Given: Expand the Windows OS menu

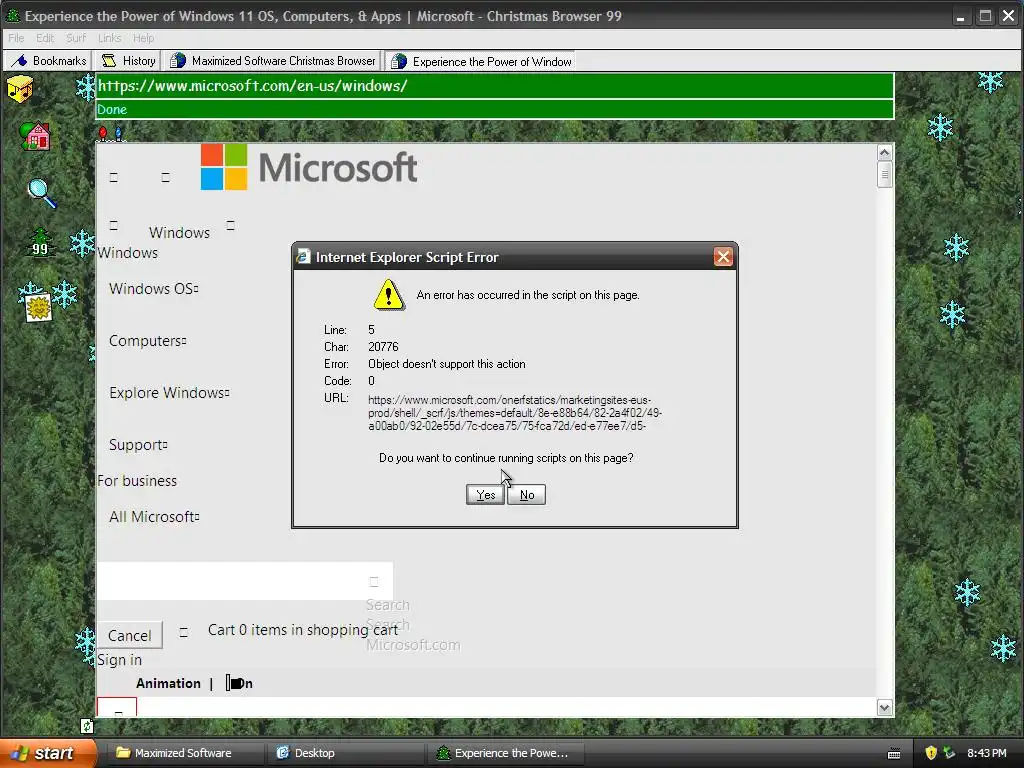Looking at the screenshot, I should point(153,289).
